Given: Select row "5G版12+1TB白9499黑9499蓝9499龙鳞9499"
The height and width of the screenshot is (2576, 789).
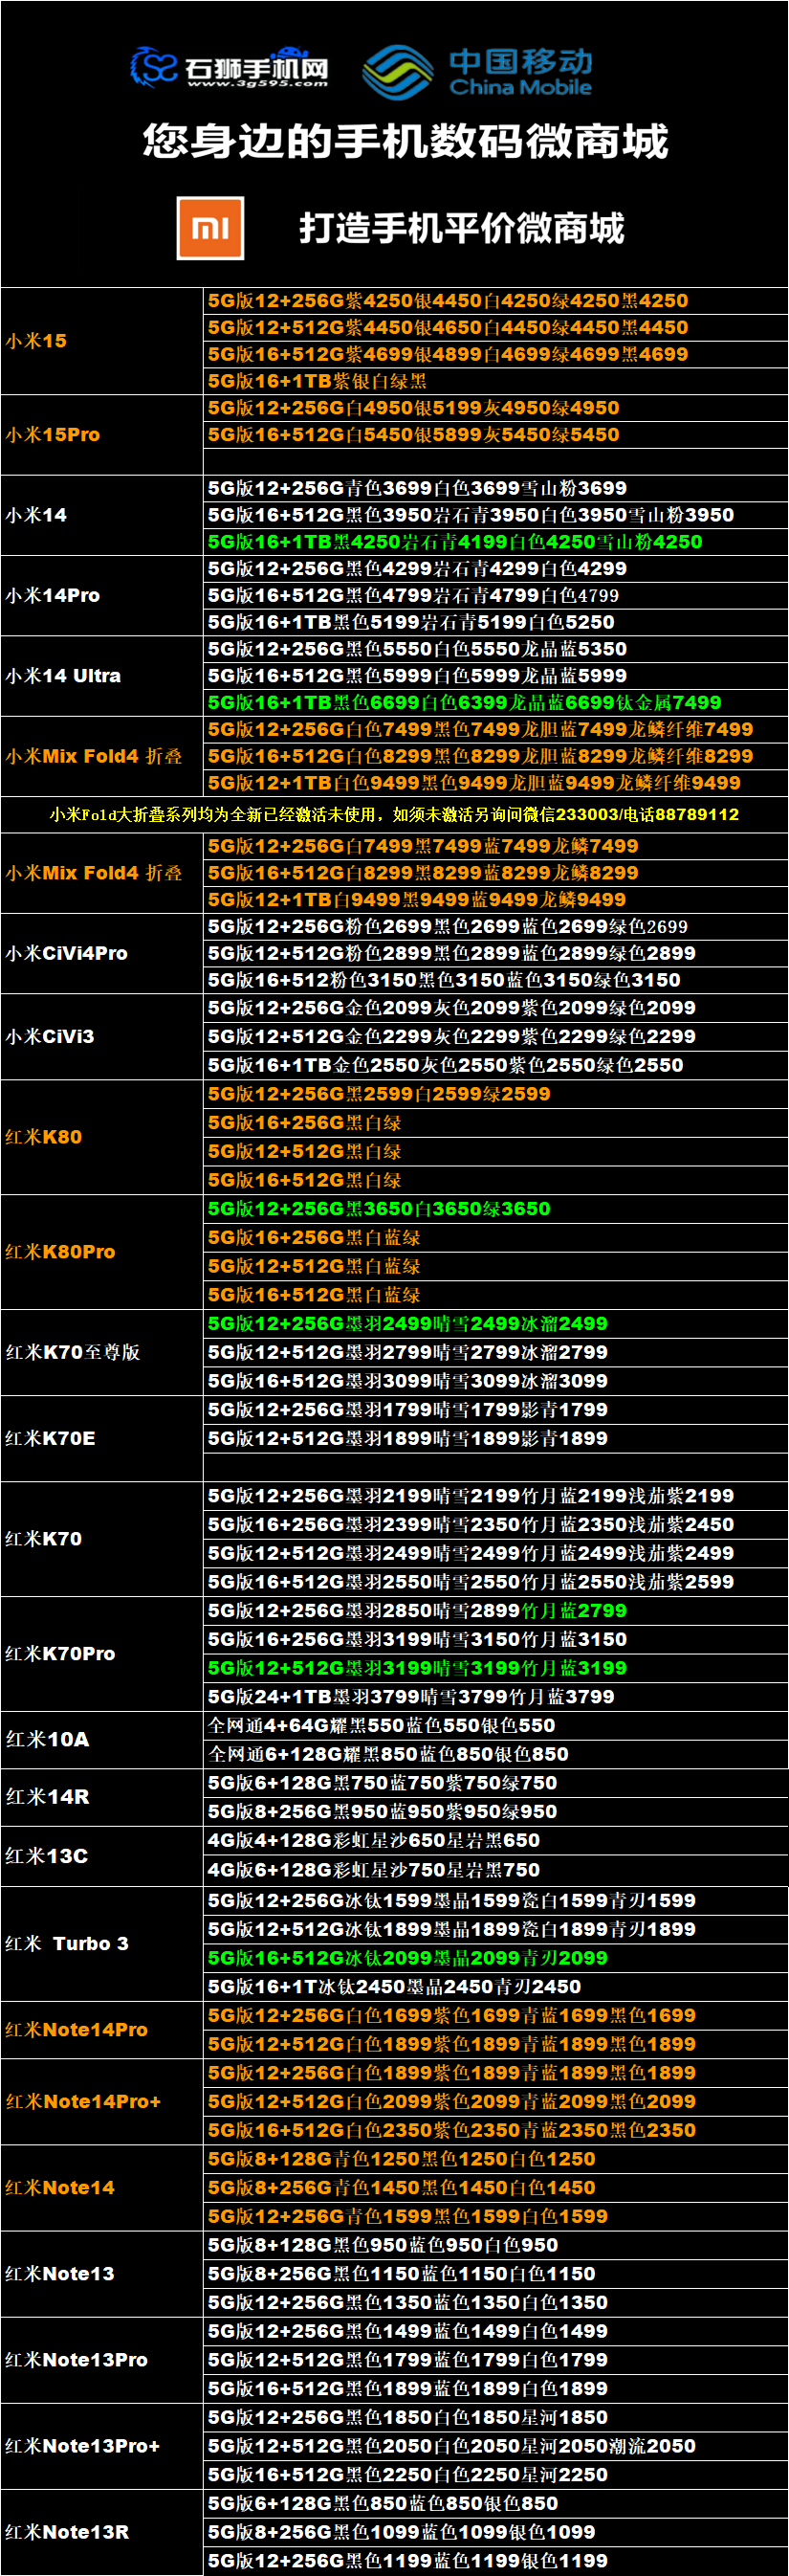Looking at the screenshot, I should 496,900.
